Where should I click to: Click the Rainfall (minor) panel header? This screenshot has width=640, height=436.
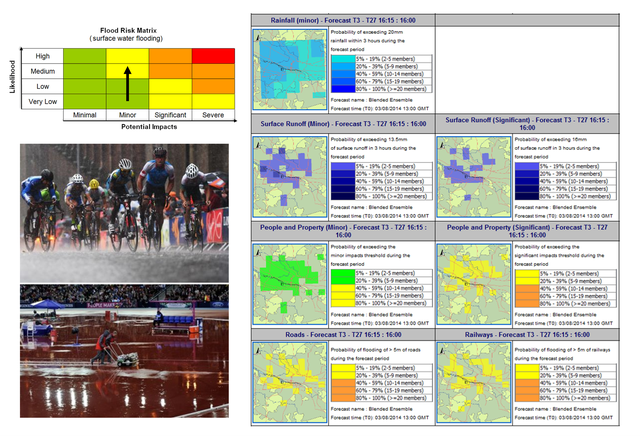coord(341,20)
